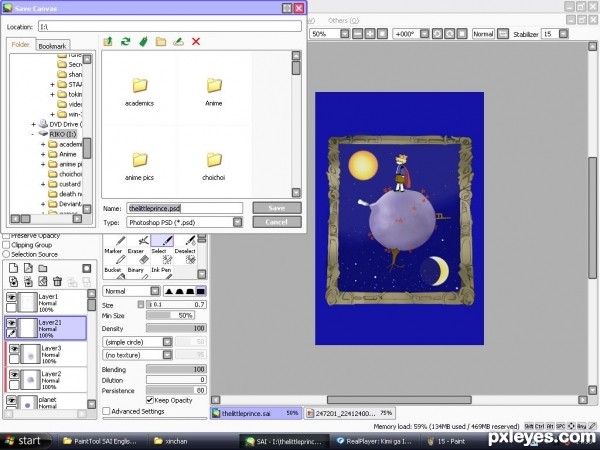Click the trash can delete layer icon
Screen dimensions: 600x450
(x=57, y=282)
